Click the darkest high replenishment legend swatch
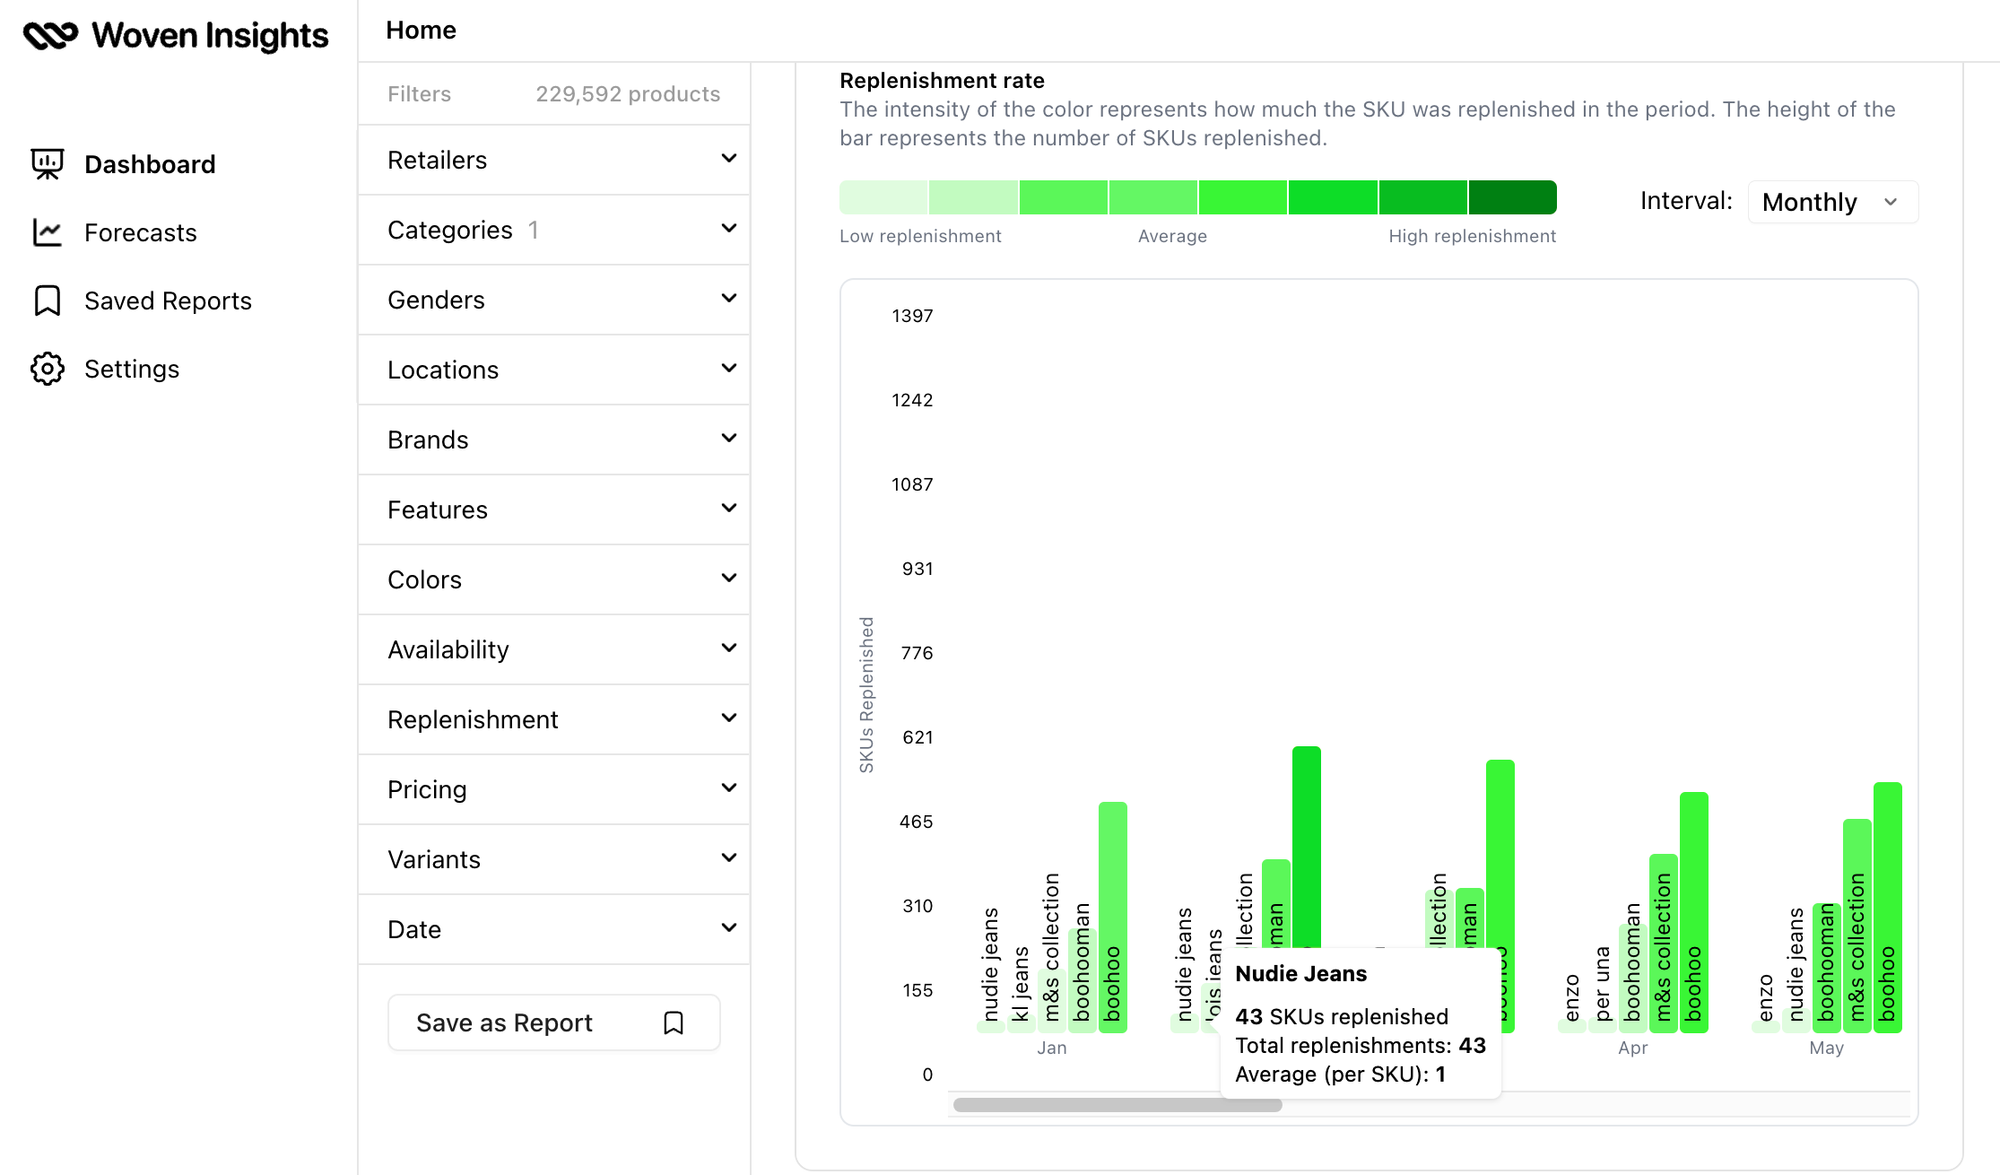The height and width of the screenshot is (1175, 2000). click(x=1512, y=197)
